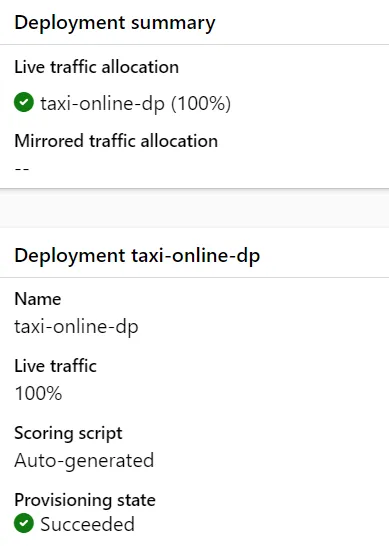Select the 'Succeeded' status text

click(x=87, y=524)
